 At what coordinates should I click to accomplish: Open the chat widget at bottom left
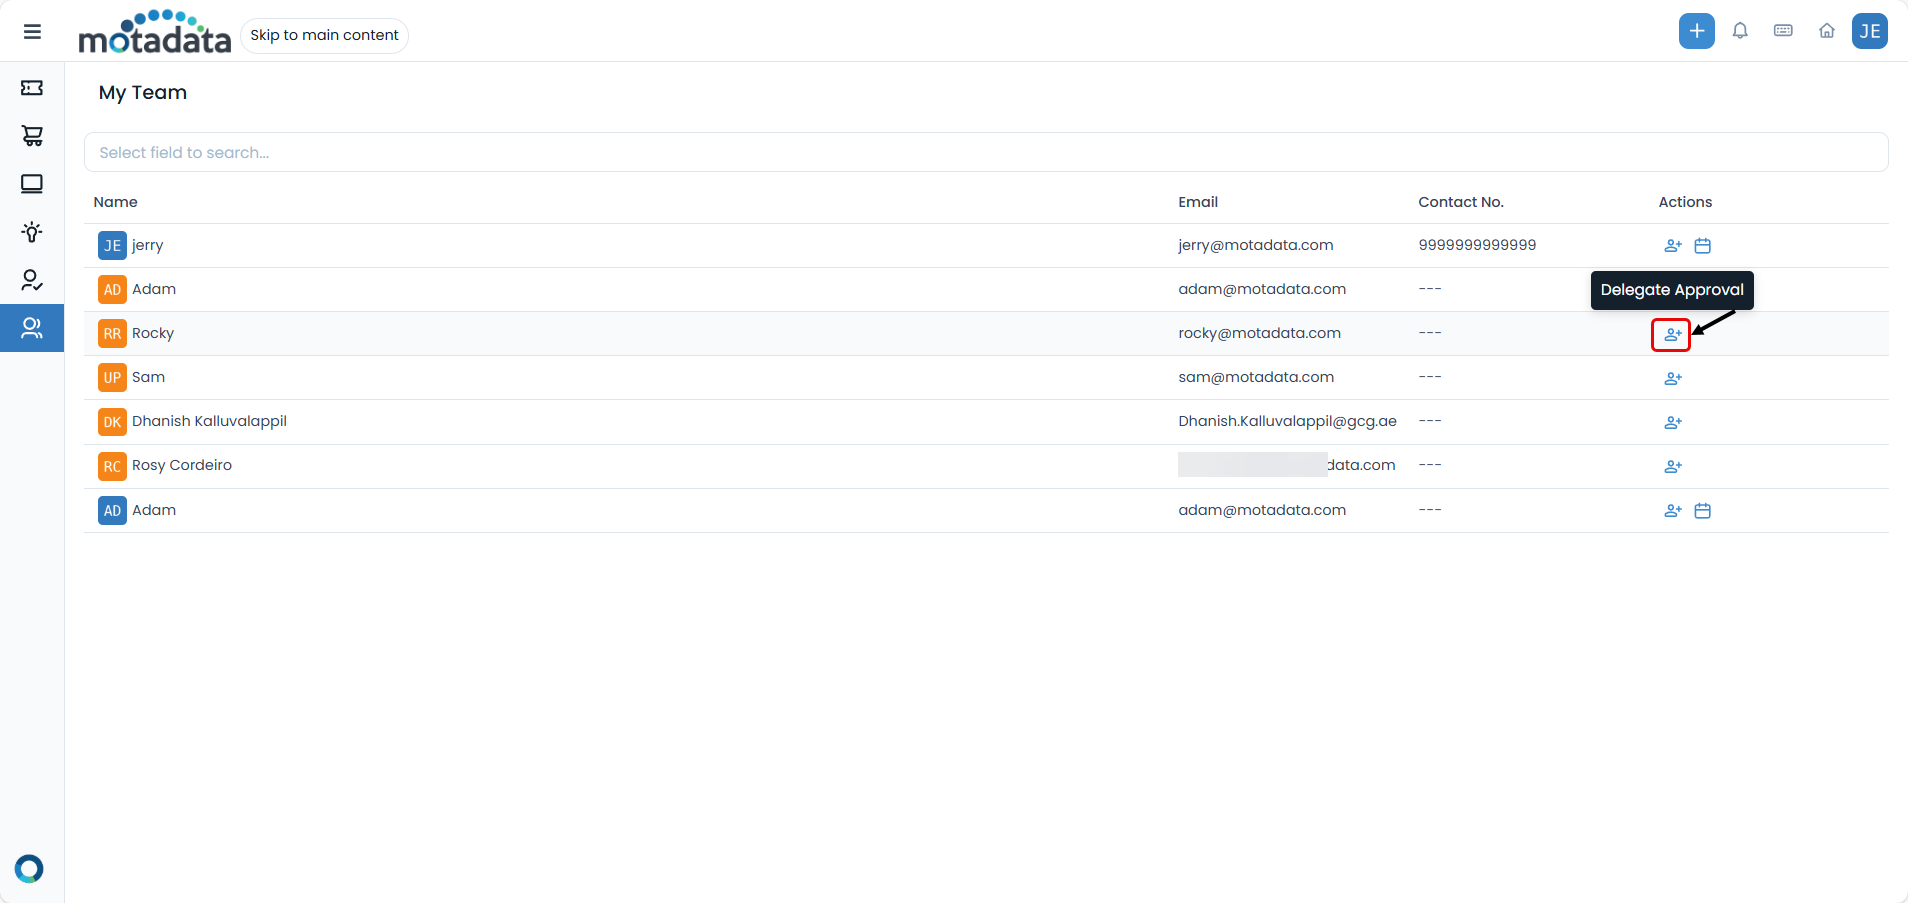click(29, 868)
